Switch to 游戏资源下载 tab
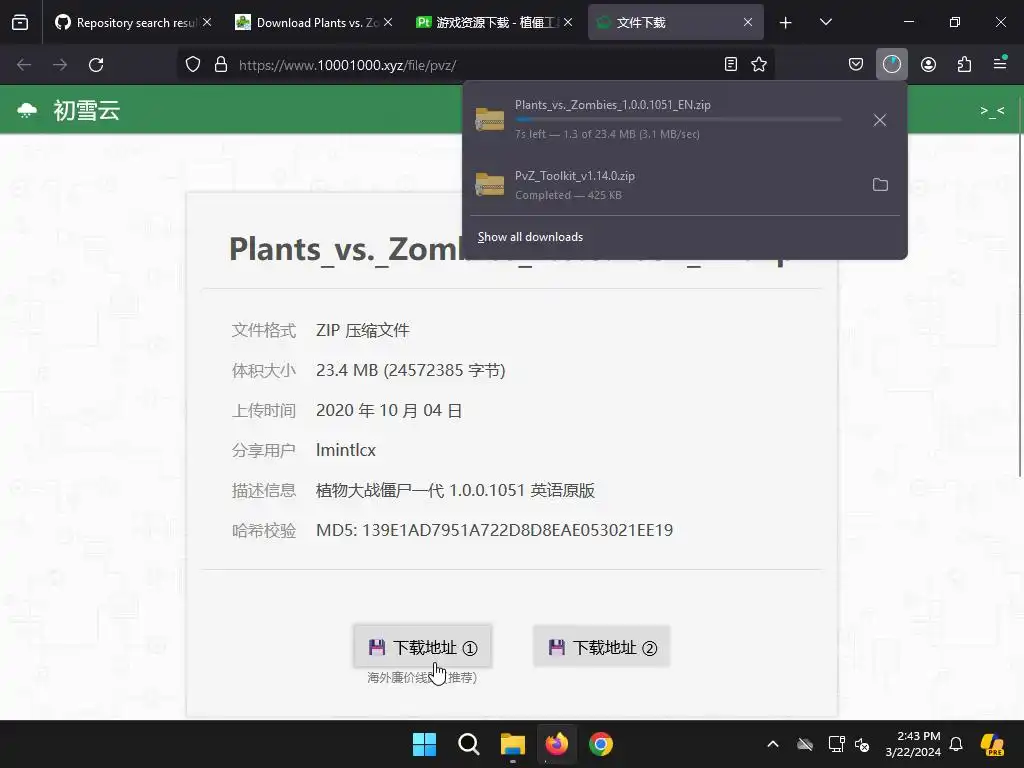The width and height of the screenshot is (1024, 768). [494, 22]
